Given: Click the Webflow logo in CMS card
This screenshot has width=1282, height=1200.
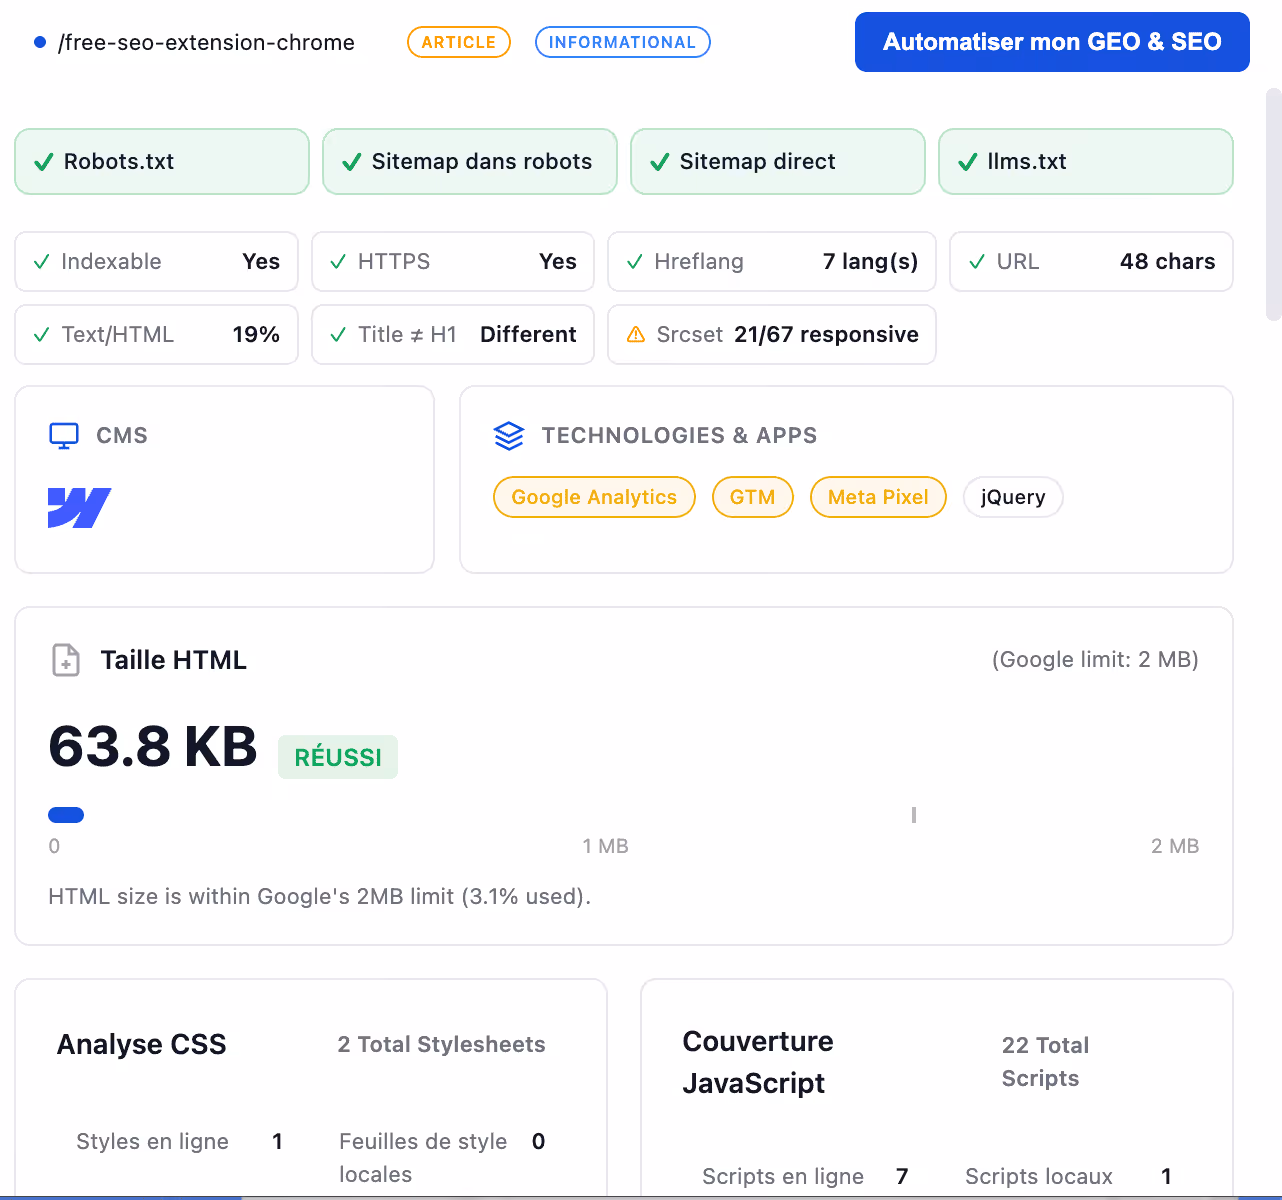Looking at the screenshot, I should [79, 508].
